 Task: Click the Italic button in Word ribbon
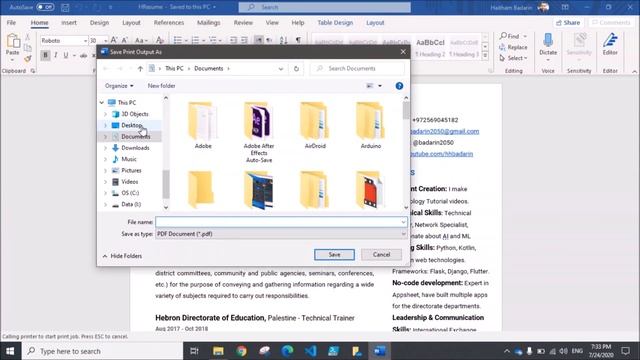[x=56, y=55]
